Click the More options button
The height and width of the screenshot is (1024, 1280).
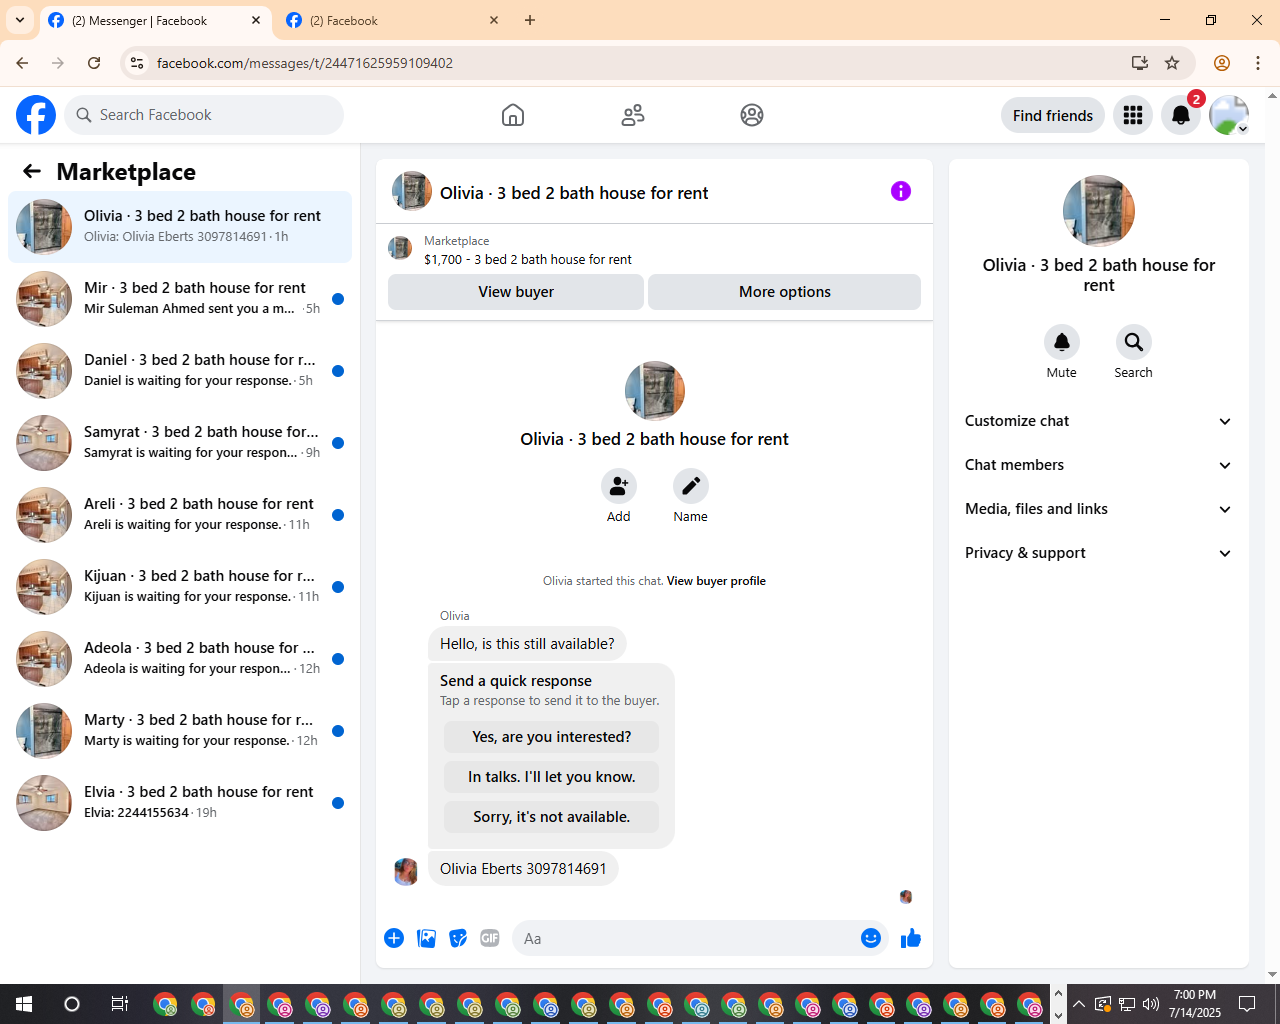tap(785, 292)
